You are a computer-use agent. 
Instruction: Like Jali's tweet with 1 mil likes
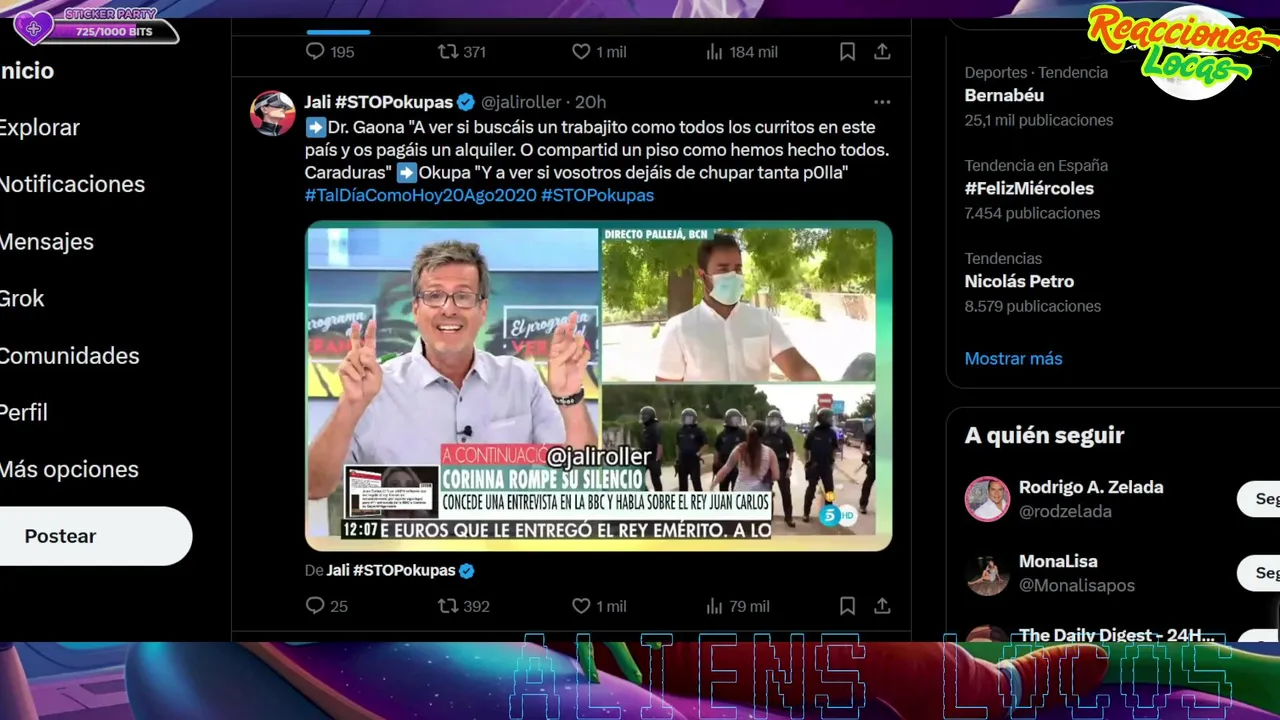(599, 606)
